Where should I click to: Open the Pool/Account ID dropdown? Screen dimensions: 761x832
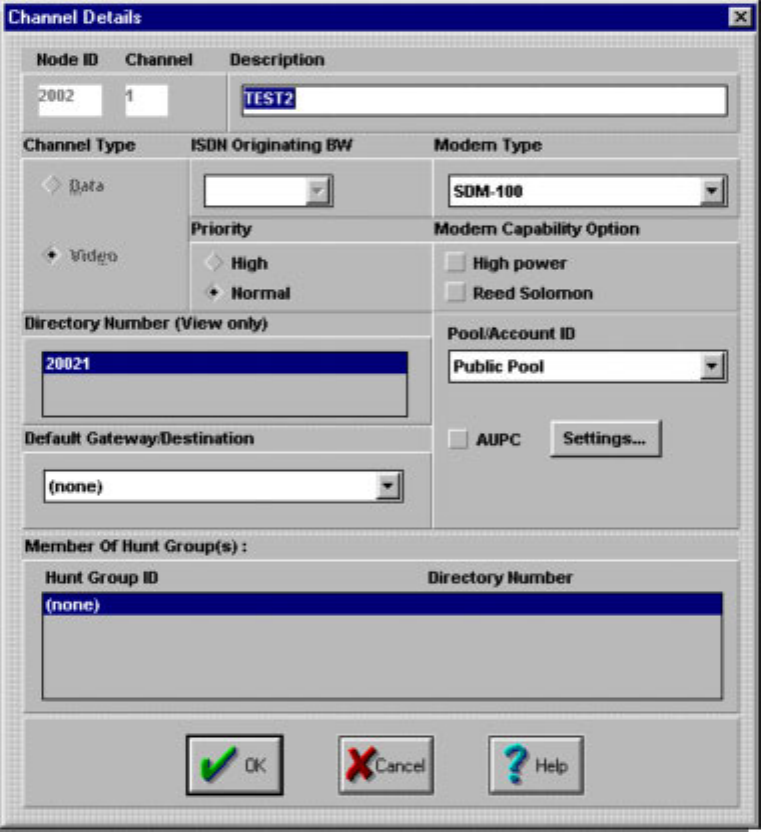[x=712, y=367]
